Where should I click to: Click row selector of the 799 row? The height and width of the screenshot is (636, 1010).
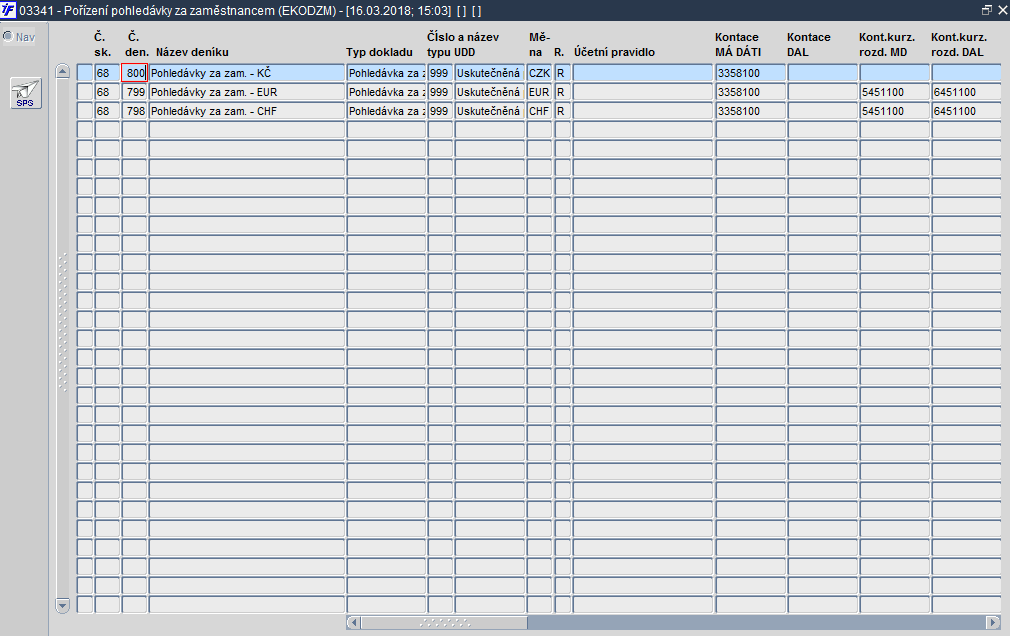click(85, 92)
